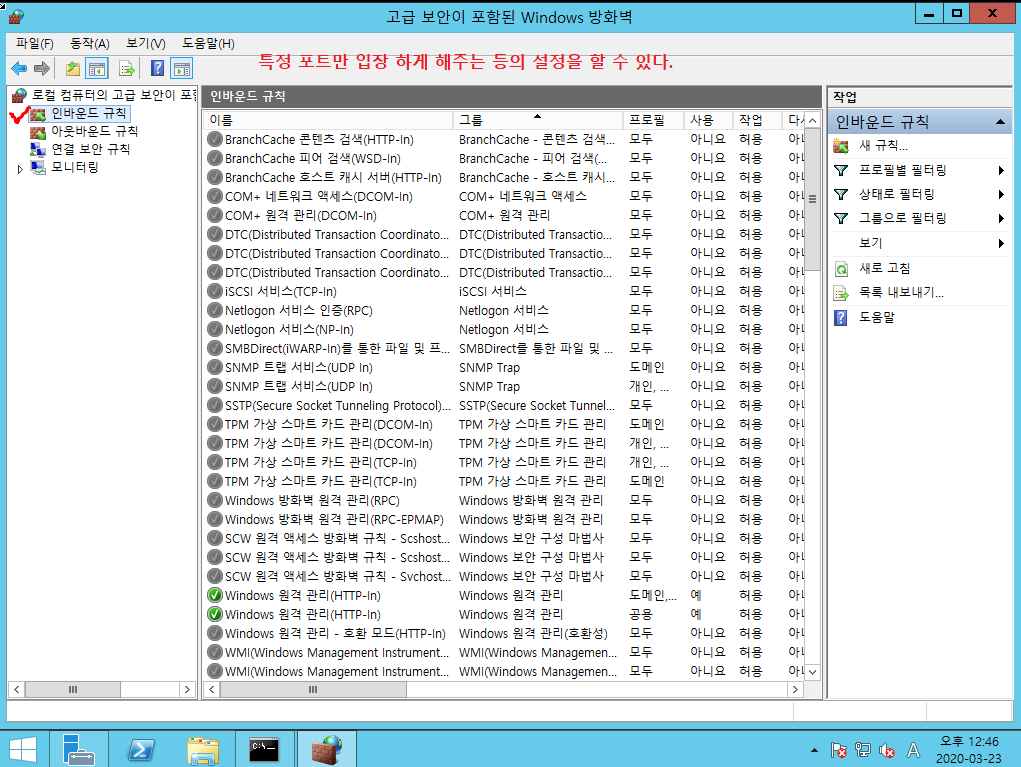Screen dimensions: 1021x767
Task: Open File Explorer from the taskbar
Action: click(203, 749)
